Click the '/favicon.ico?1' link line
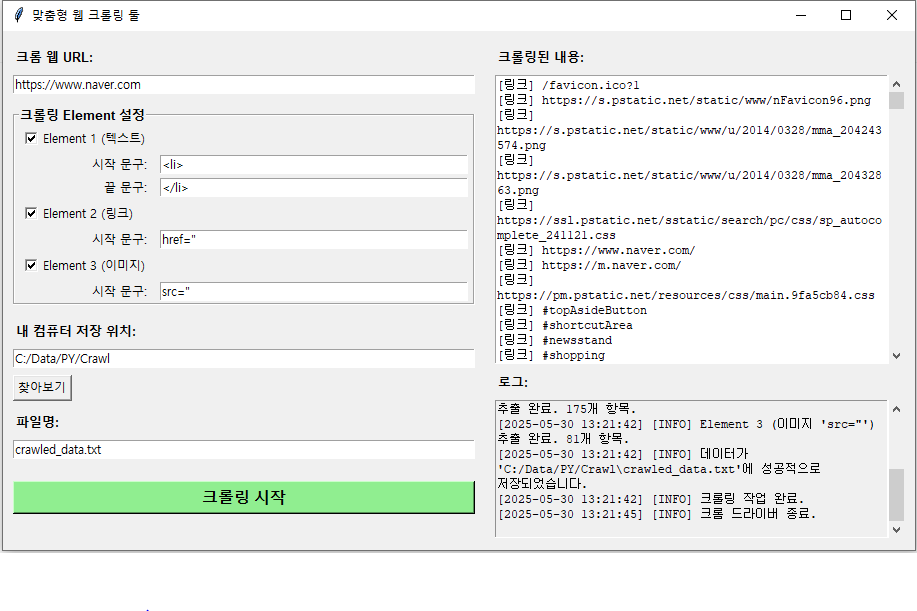 pyautogui.click(x=568, y=85)
